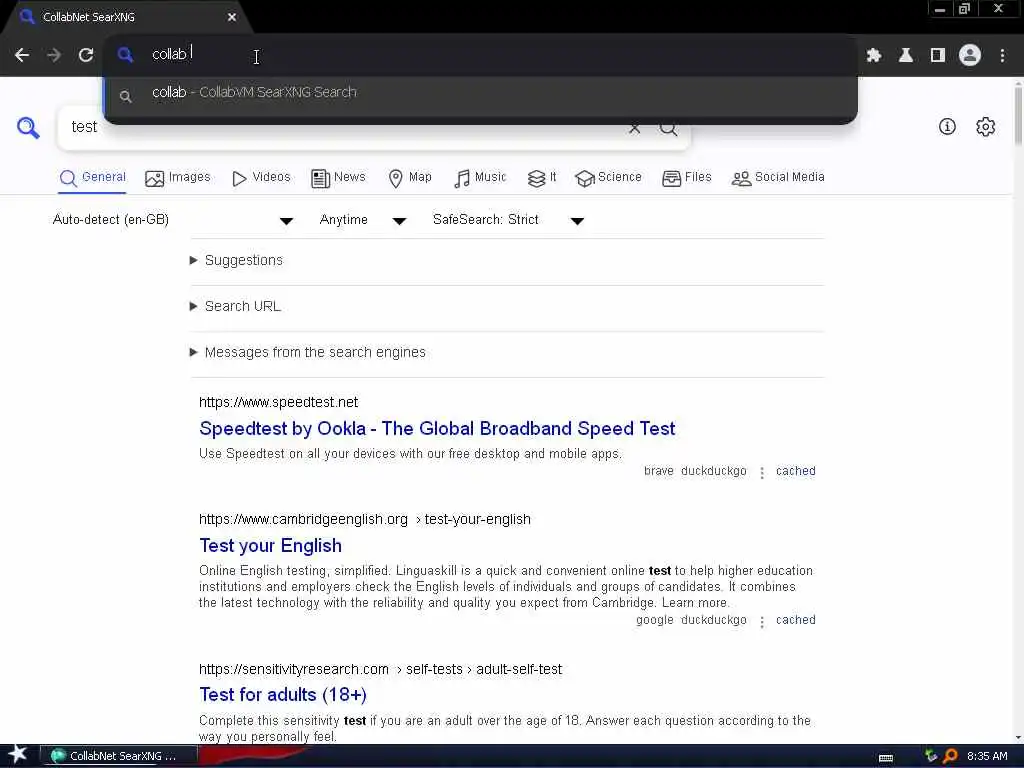This screenshot has height=768, width=1024.
Task: Open cached version of Speedtest result
Action: [x=795, y=471]
